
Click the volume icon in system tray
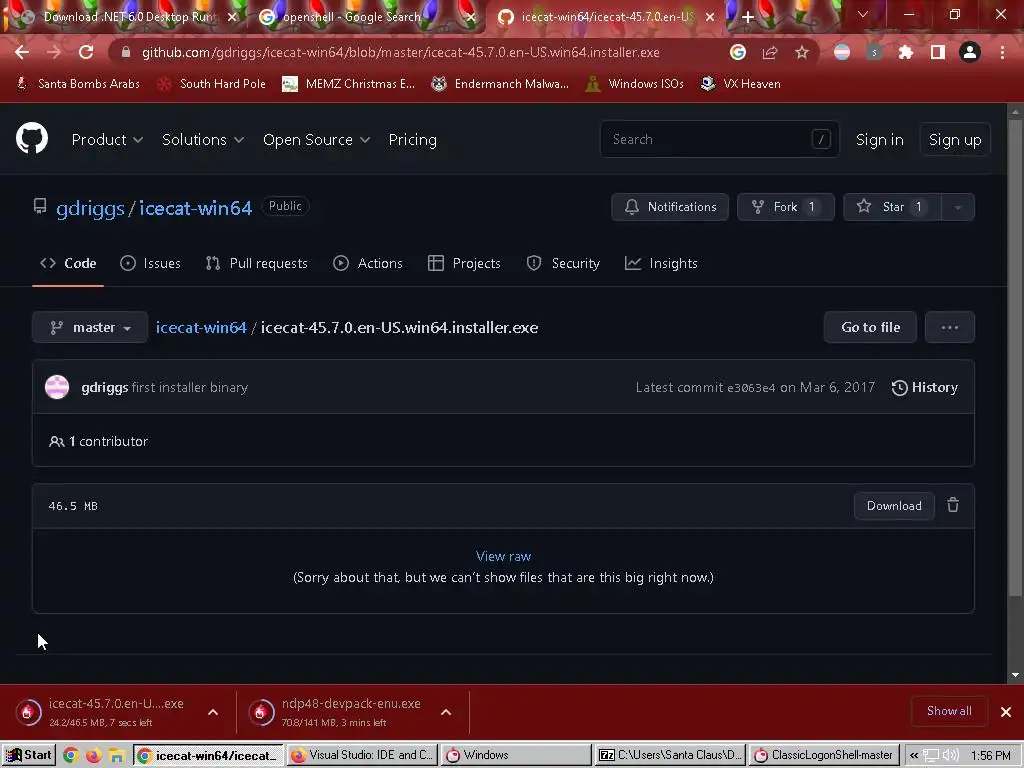952,756
